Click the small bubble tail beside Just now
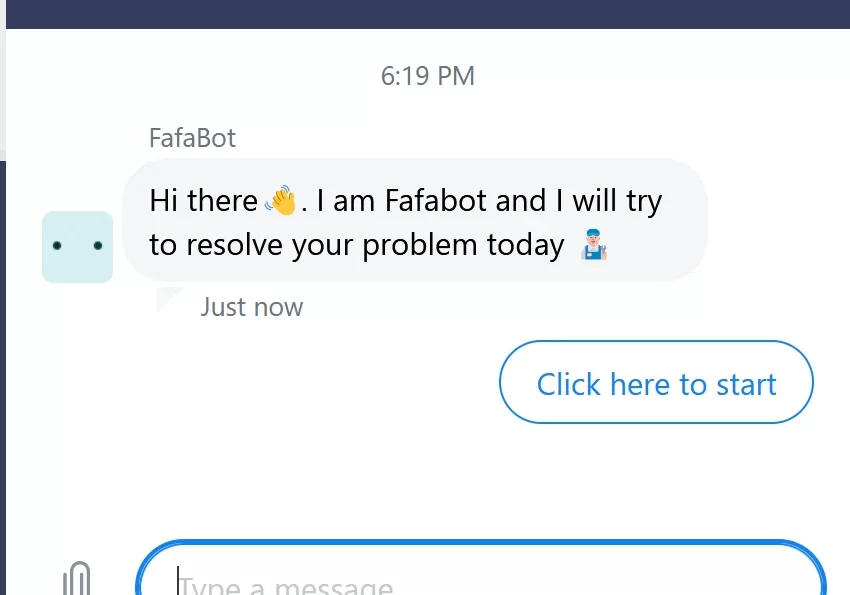850x595 pixels. pyautogui.click(x=170, y=299)
